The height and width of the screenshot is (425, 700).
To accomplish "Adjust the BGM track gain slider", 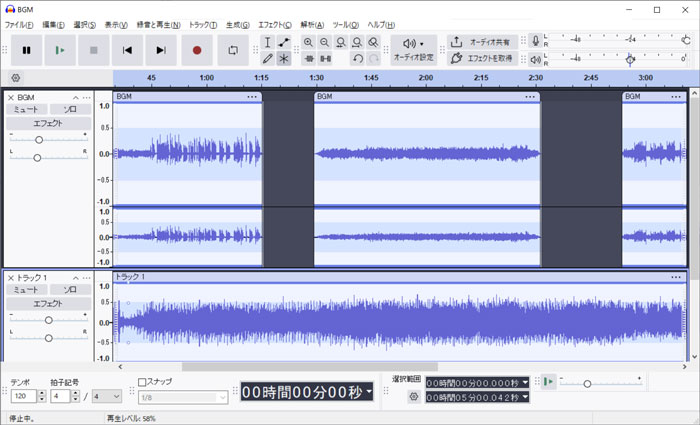I will (x=39, y=140).
